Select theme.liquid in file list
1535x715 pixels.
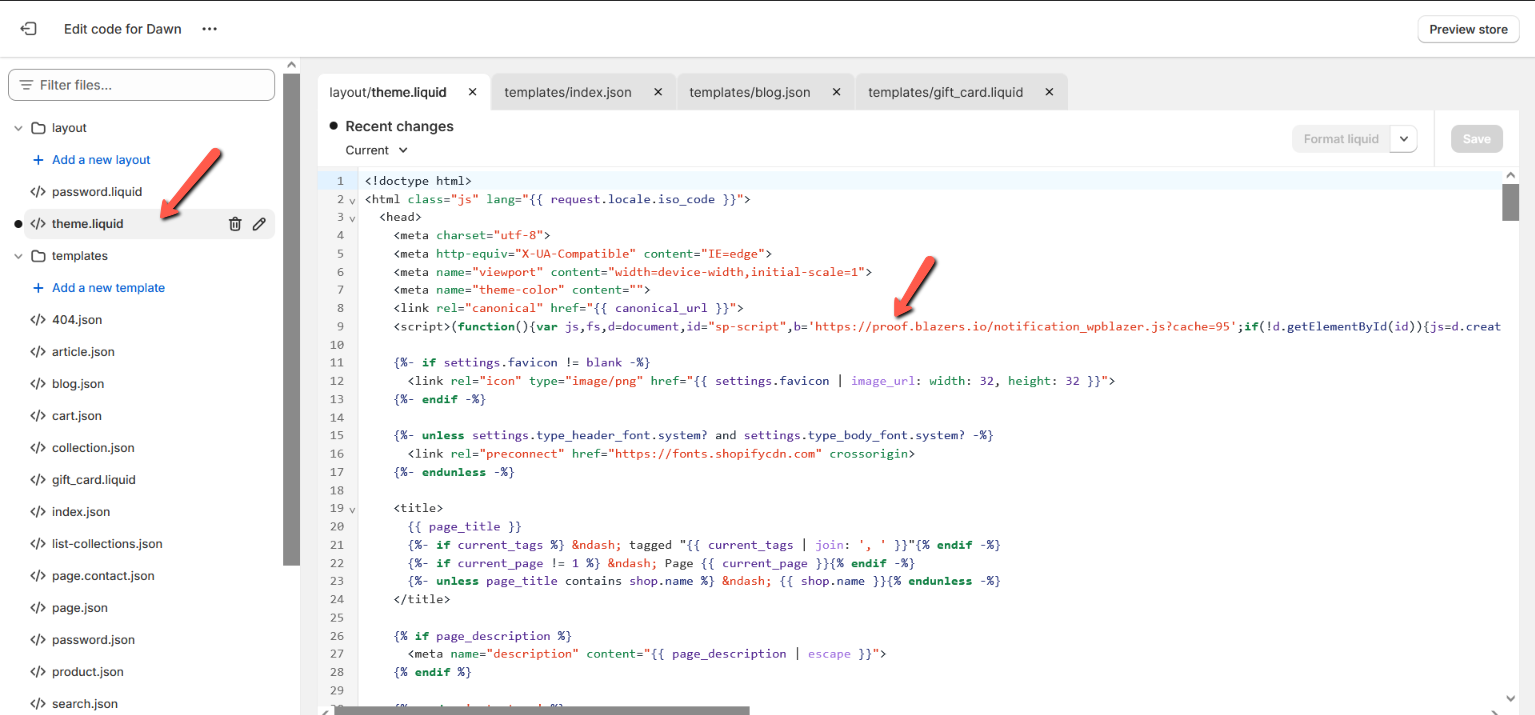point(88,224)
